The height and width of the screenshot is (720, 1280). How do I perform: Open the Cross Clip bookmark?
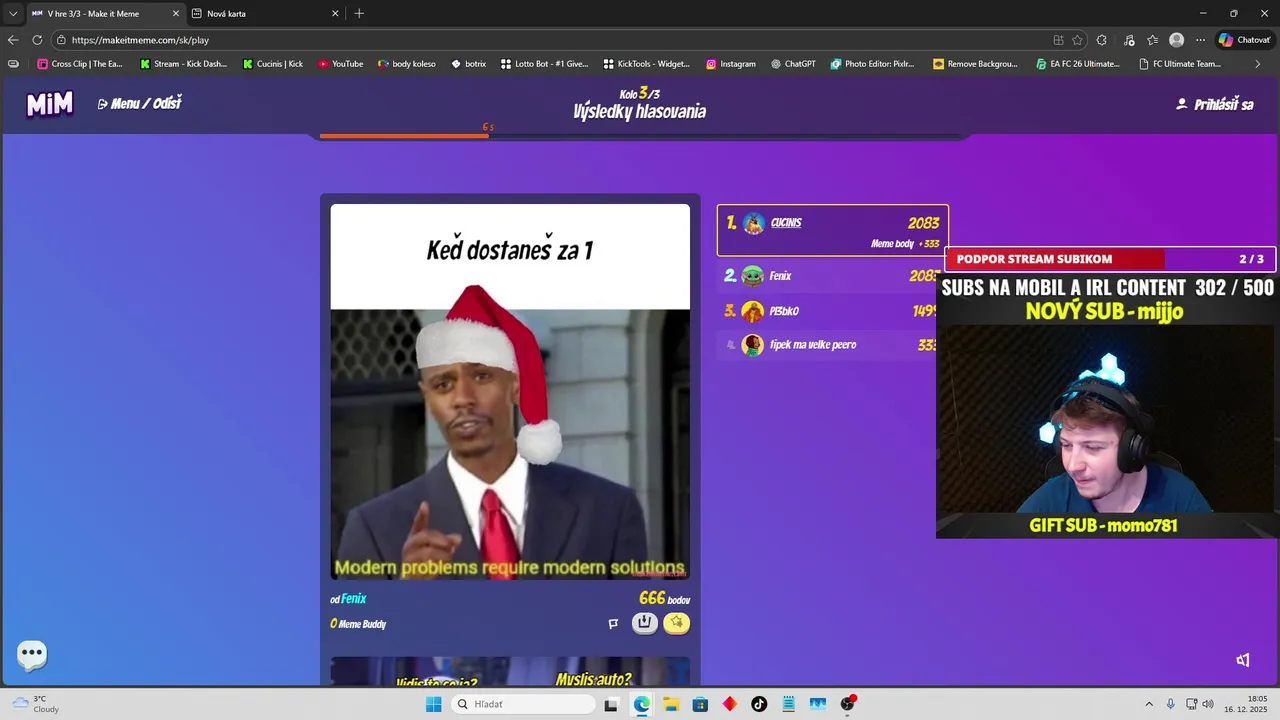pyautogui.click(x=81, y=64)
